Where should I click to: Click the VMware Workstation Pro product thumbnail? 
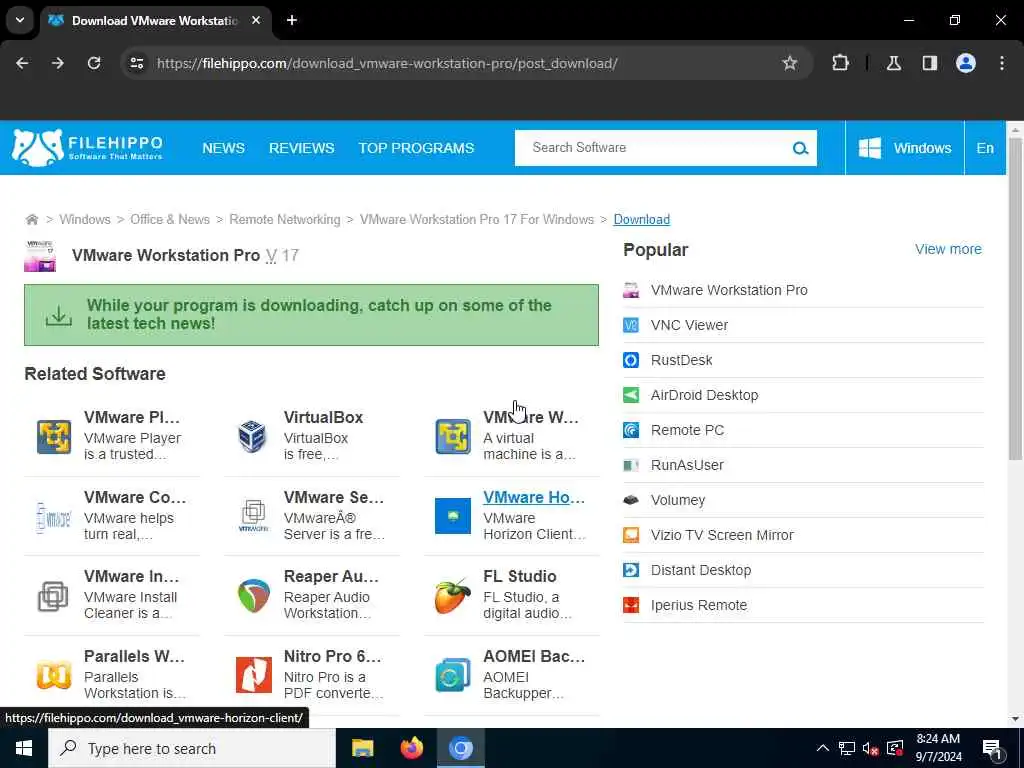[40, 256]
